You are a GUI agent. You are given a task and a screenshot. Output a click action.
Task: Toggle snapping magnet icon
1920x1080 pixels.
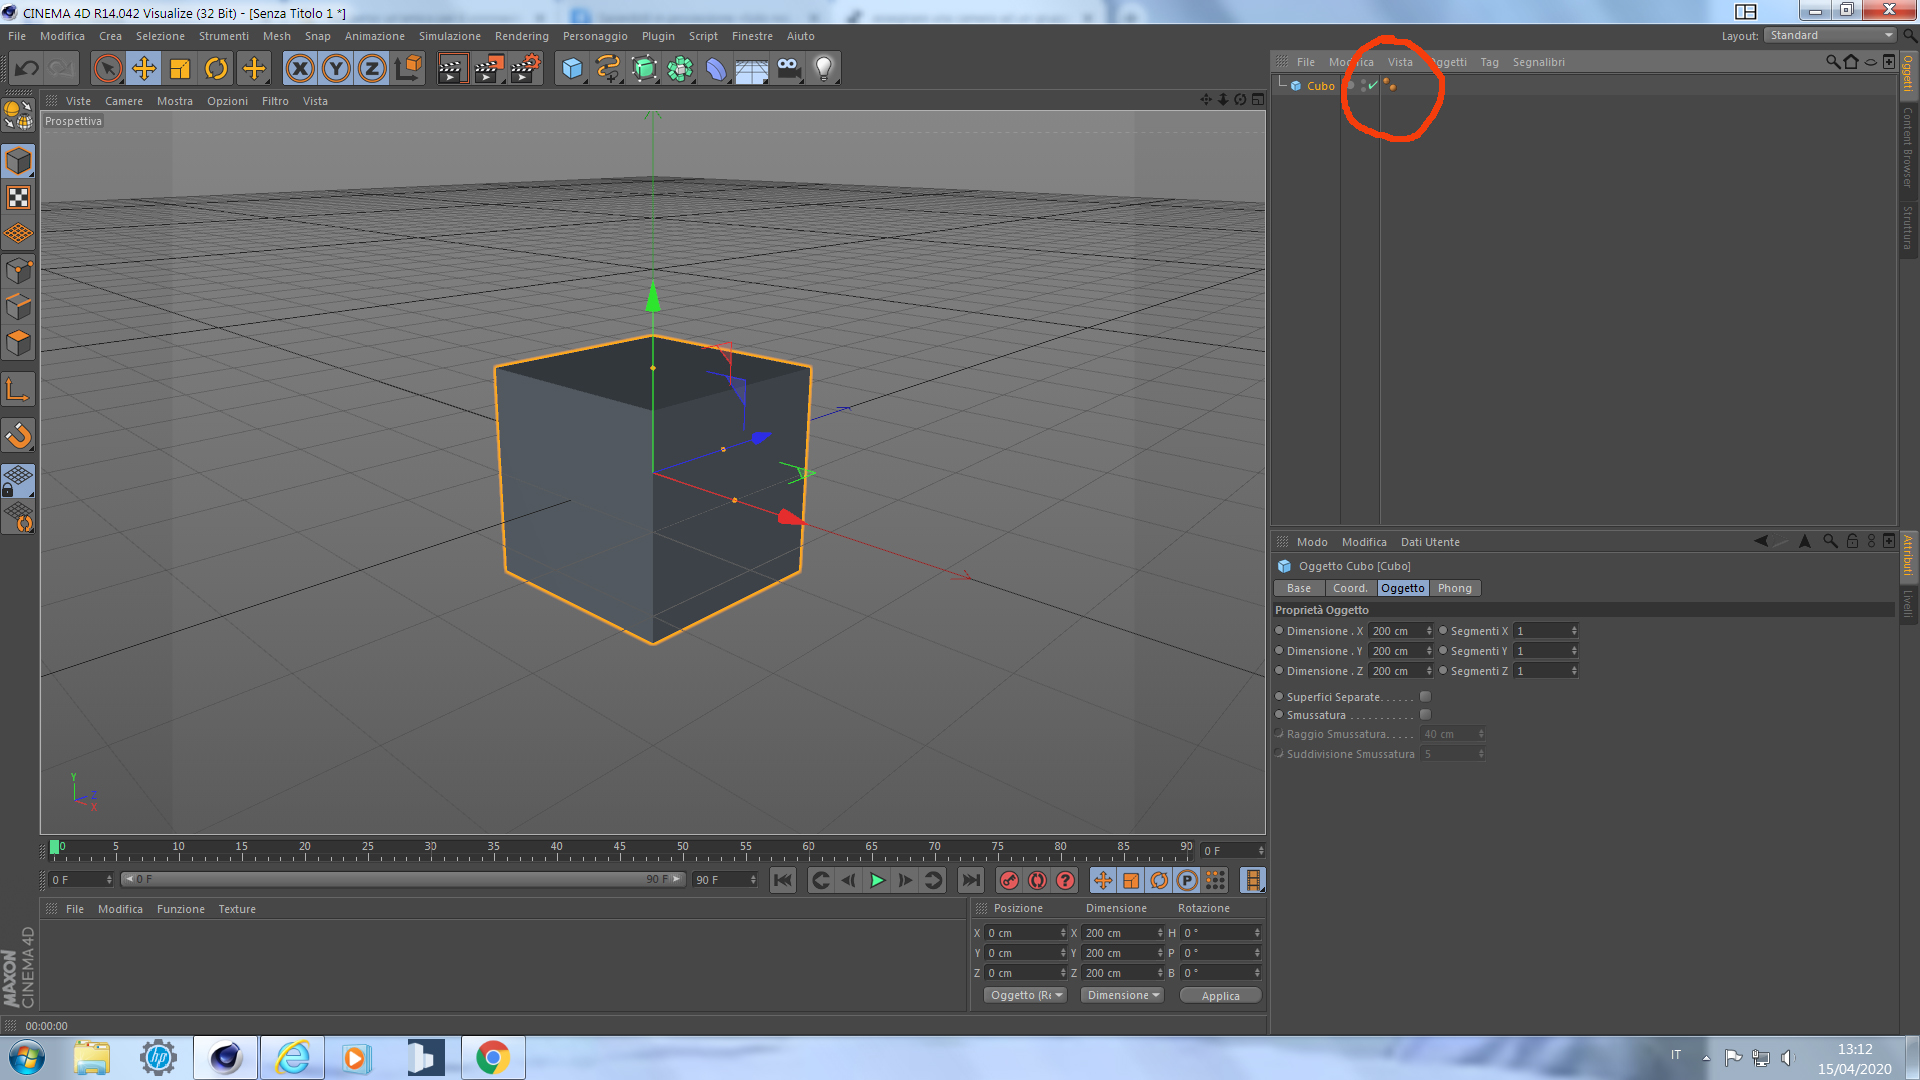(18, 435)
